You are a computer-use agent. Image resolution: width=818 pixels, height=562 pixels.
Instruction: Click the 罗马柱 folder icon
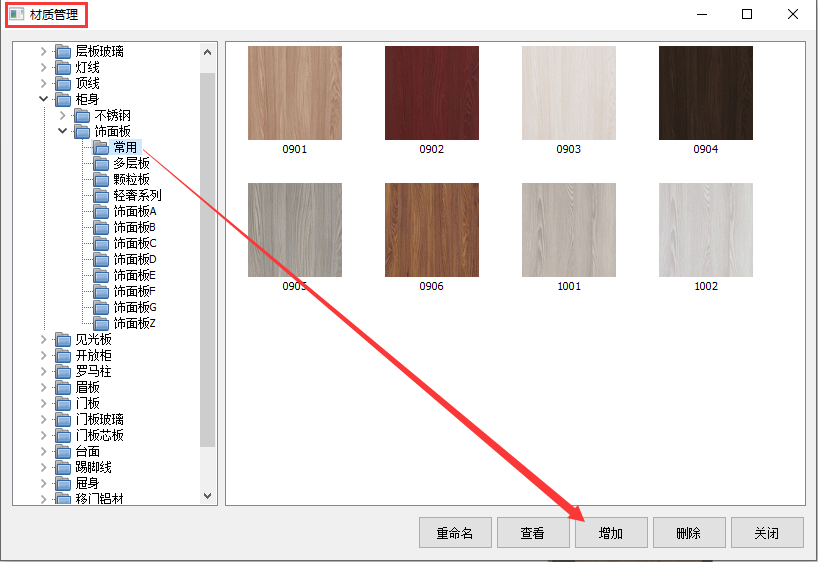(x=63, y=372)
